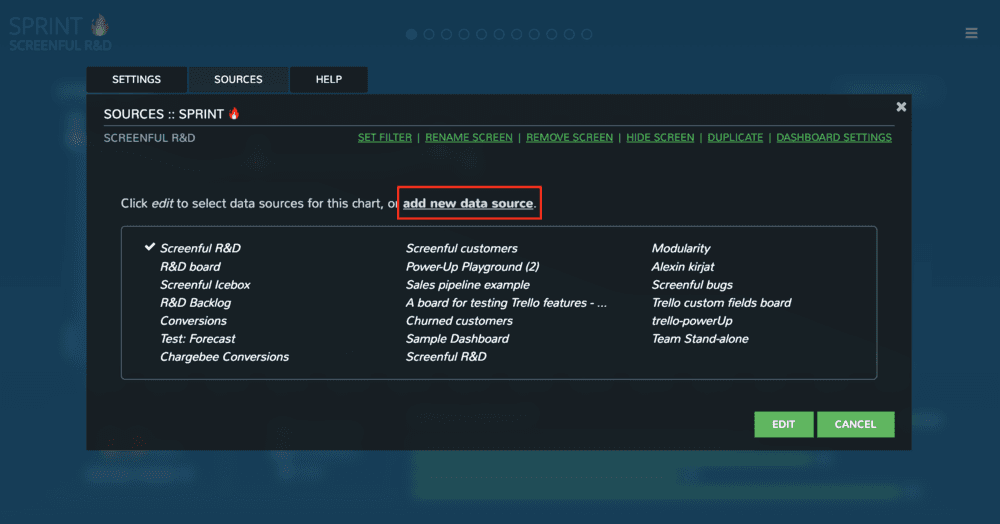Click the green Edit button

(x=783, y=425)
